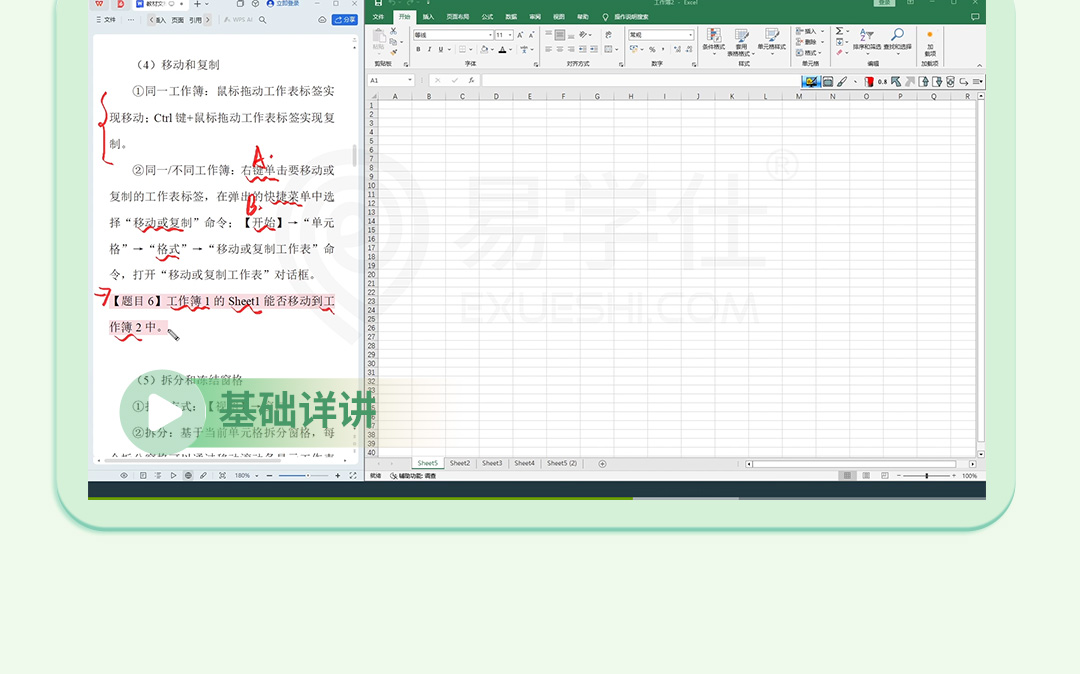The height and width of the screenshot is (674, 1080).
Task: Open a new WPS tab with plus
Action: point(197,3)
